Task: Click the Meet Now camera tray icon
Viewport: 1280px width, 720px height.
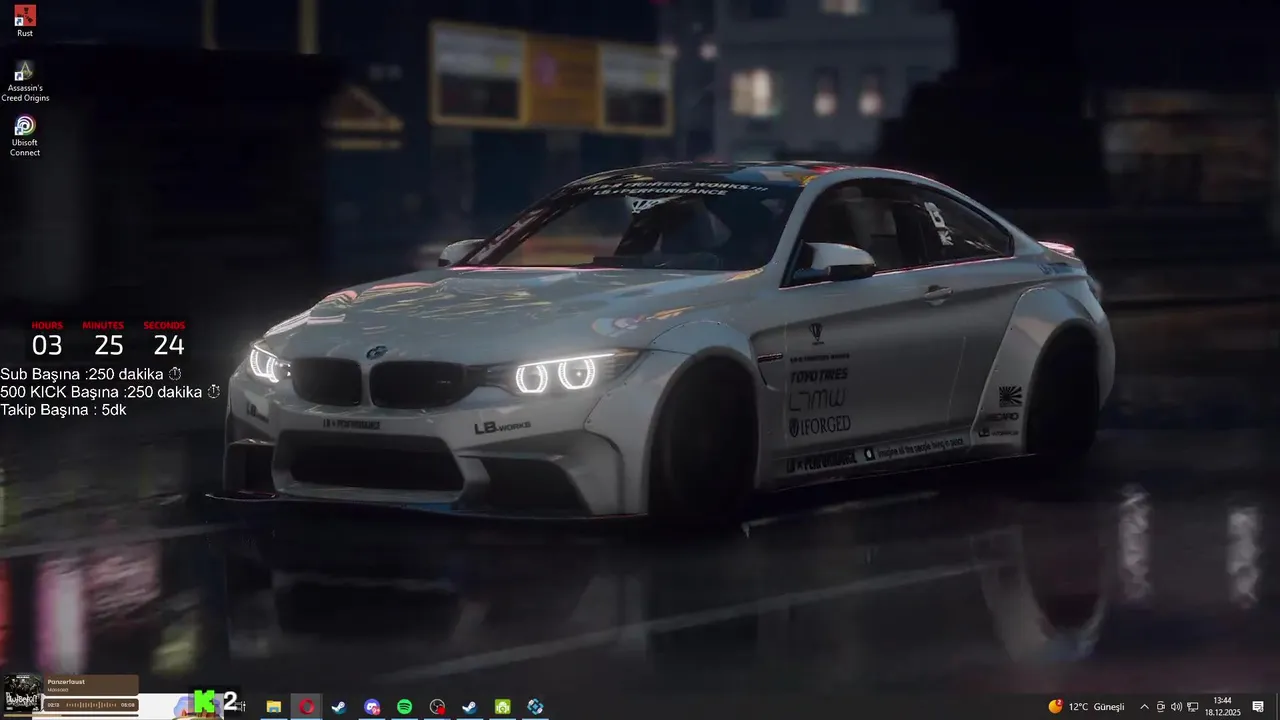Action: pos(1160,707)
